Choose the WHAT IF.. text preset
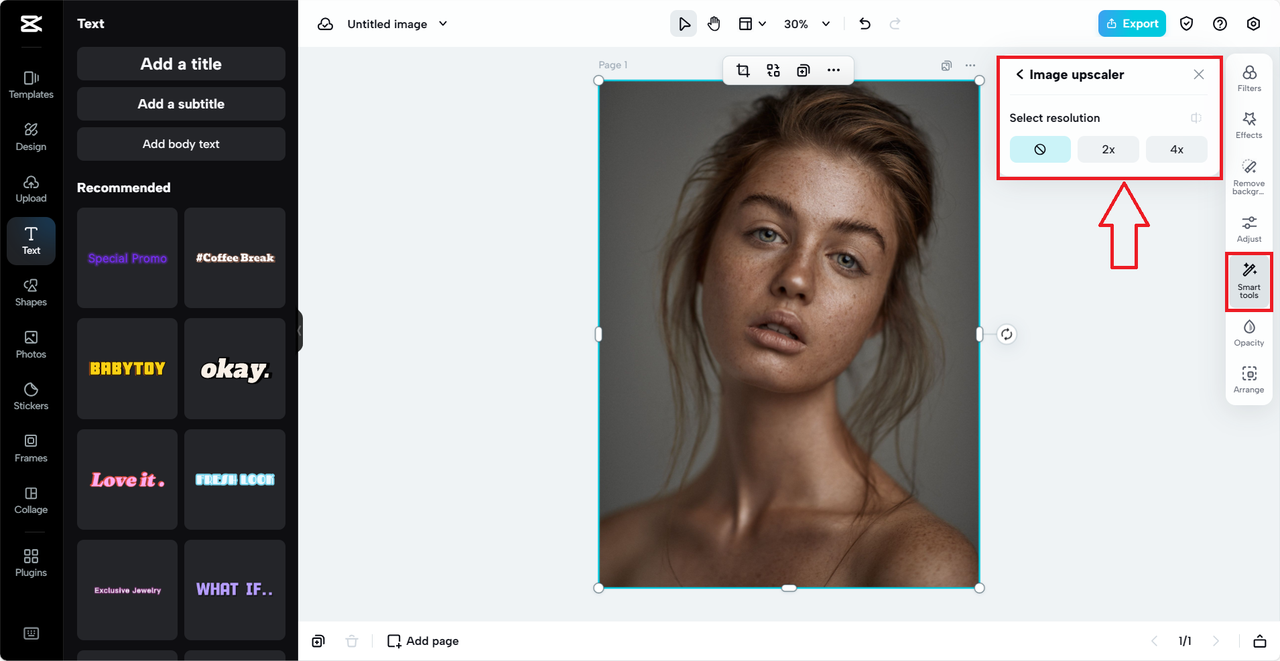 [x=235, y=590]
